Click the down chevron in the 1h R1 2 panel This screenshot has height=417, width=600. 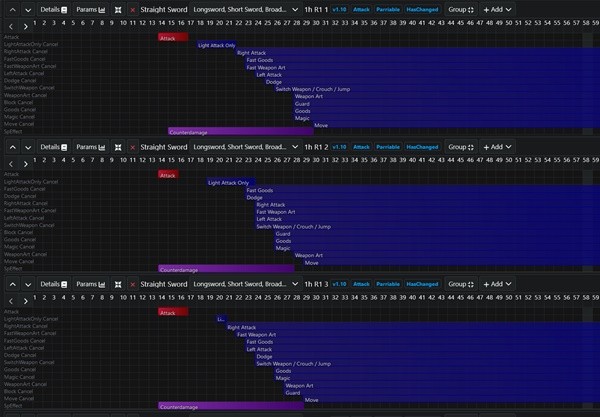tap(28, 146)
